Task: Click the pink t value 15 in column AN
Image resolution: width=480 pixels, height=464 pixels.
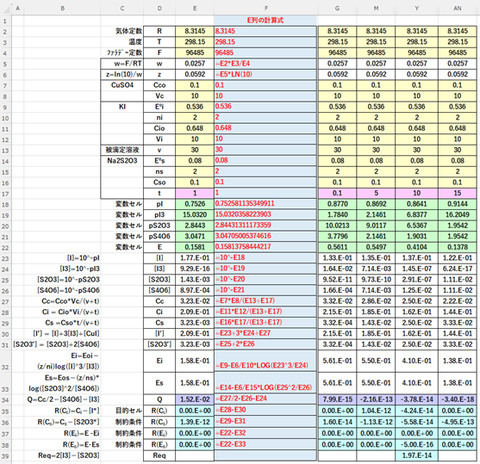Action: pos(457,193)
